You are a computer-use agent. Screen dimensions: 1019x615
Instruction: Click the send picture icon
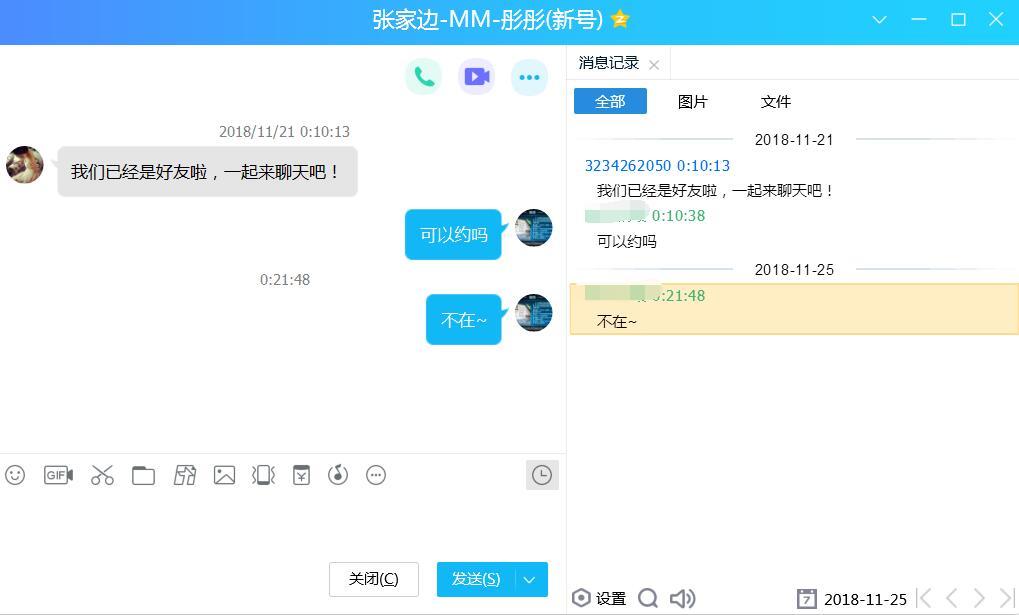224,475
